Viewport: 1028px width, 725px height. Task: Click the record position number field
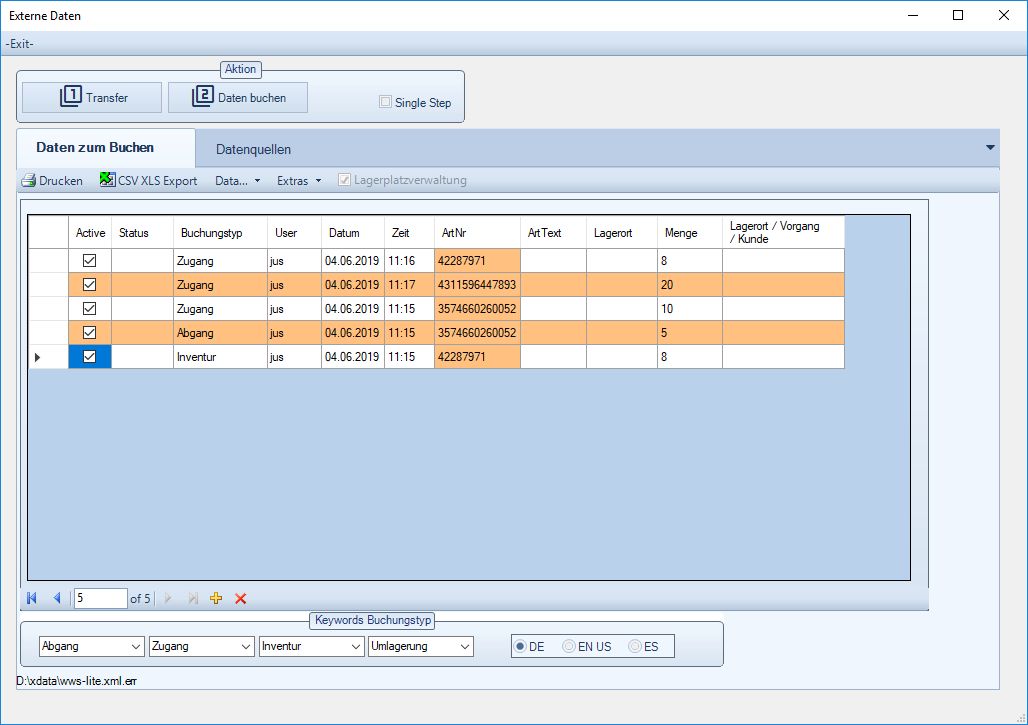(x=100, y=598)
